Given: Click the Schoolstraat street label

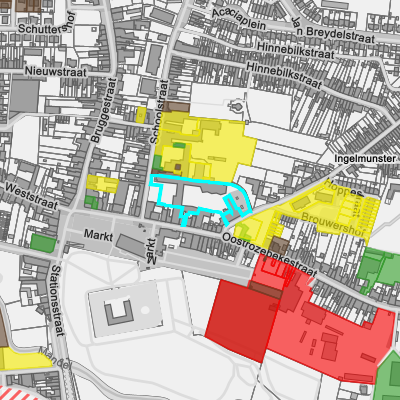Looking at the screenshot, I should tap(159, 112).
